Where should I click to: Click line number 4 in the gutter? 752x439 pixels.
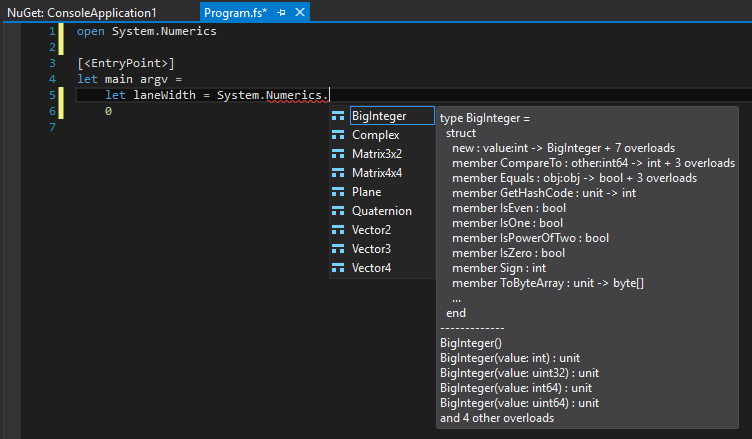pos(51,79)
